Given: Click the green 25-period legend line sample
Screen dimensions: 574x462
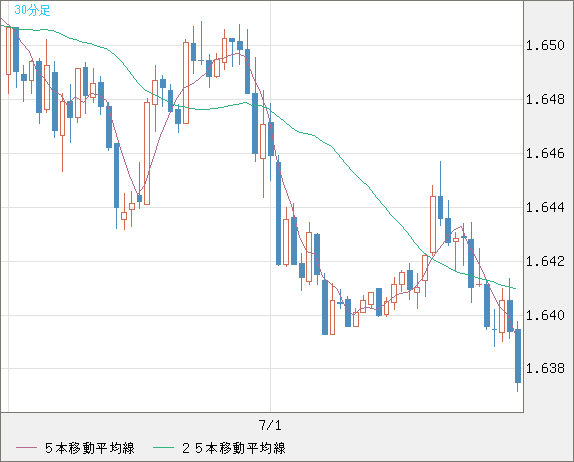Looking at the screenshot, I should click(163, 448).
